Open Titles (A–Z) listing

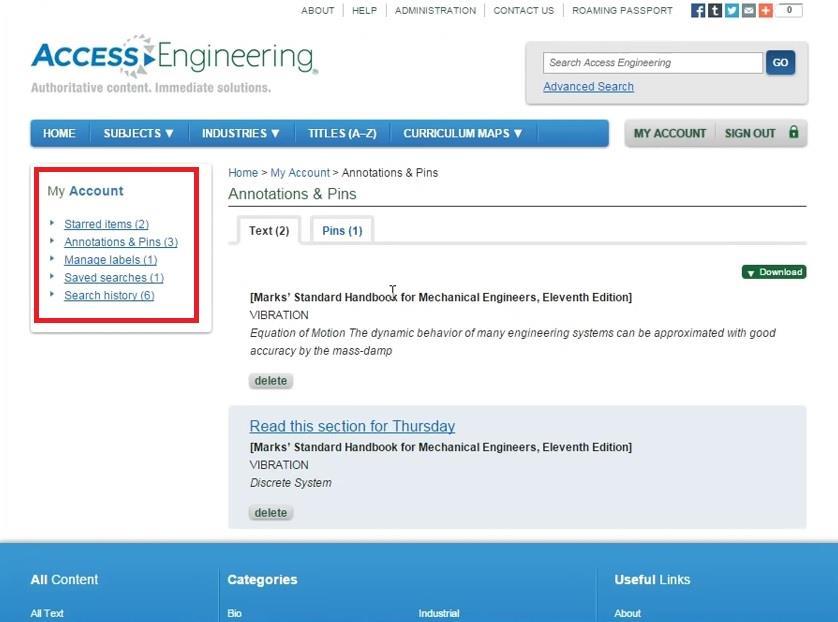click(x=342, y=133)
